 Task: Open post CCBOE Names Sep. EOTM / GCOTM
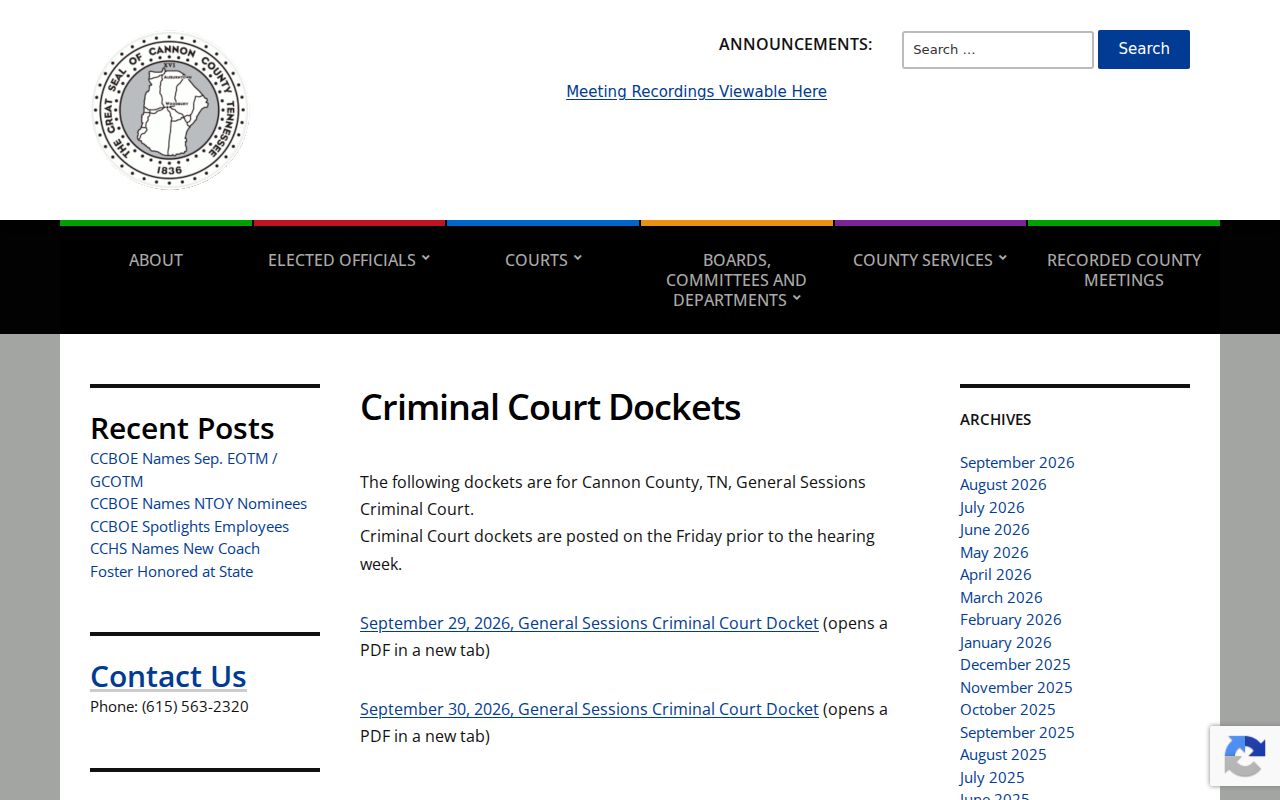[184, 470]
